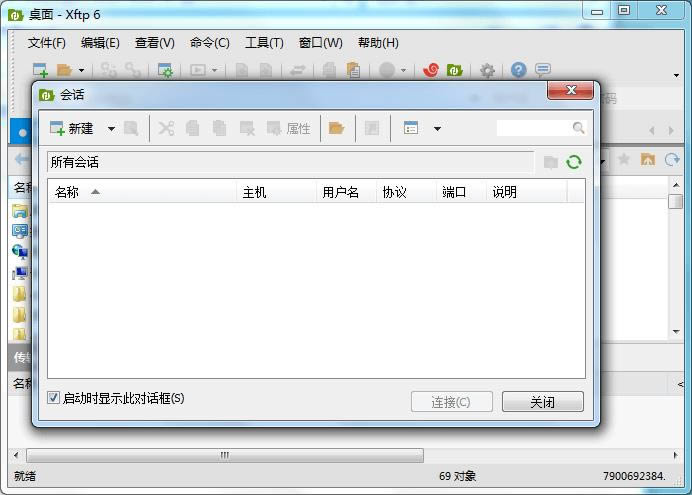The width and height of the screenshot is (692, 495).
Task: Open the 工具(T) menu
Action: 264,43
